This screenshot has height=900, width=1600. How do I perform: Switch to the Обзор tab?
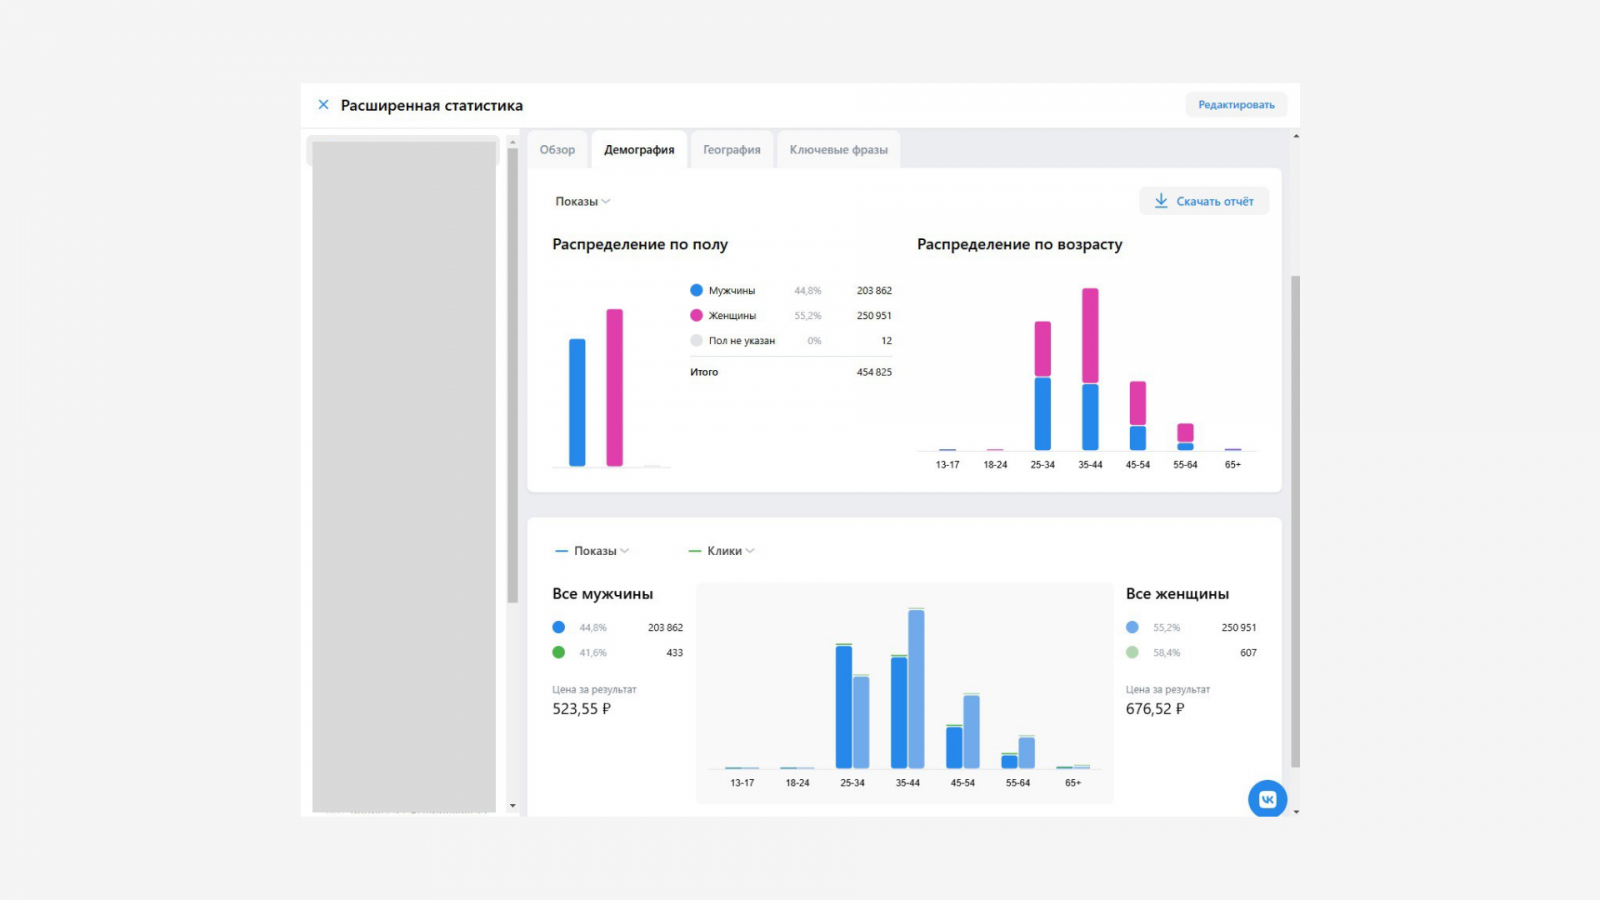557,150
